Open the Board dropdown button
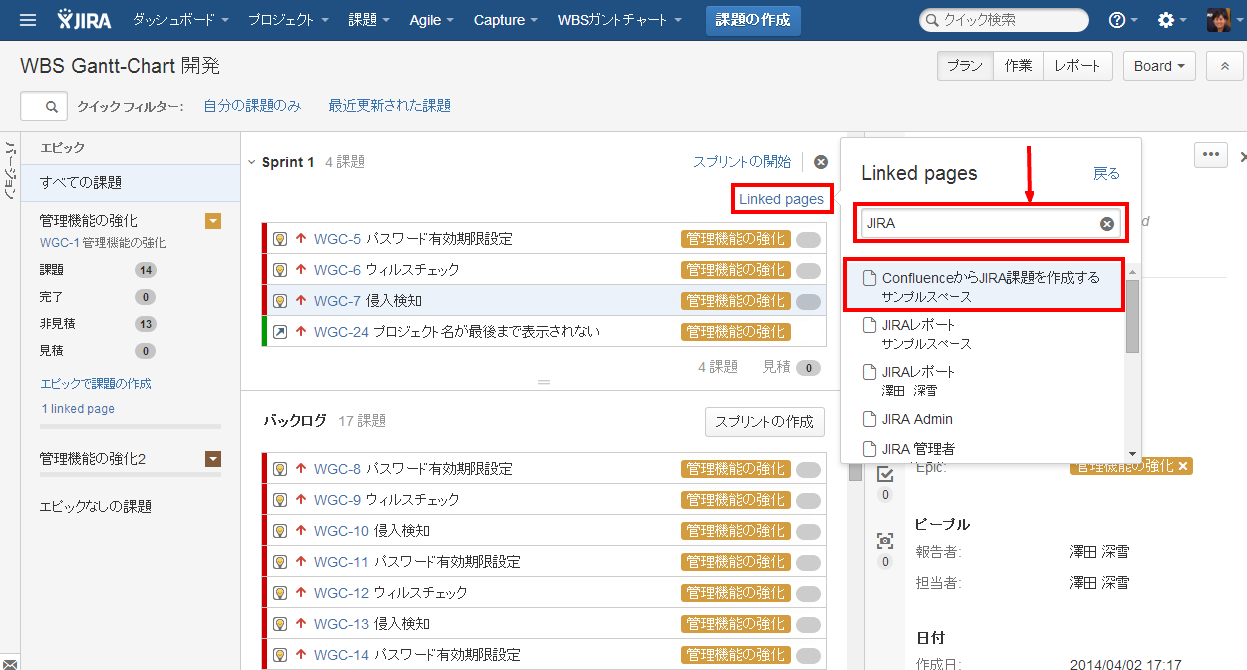 tap(1160, 66)
